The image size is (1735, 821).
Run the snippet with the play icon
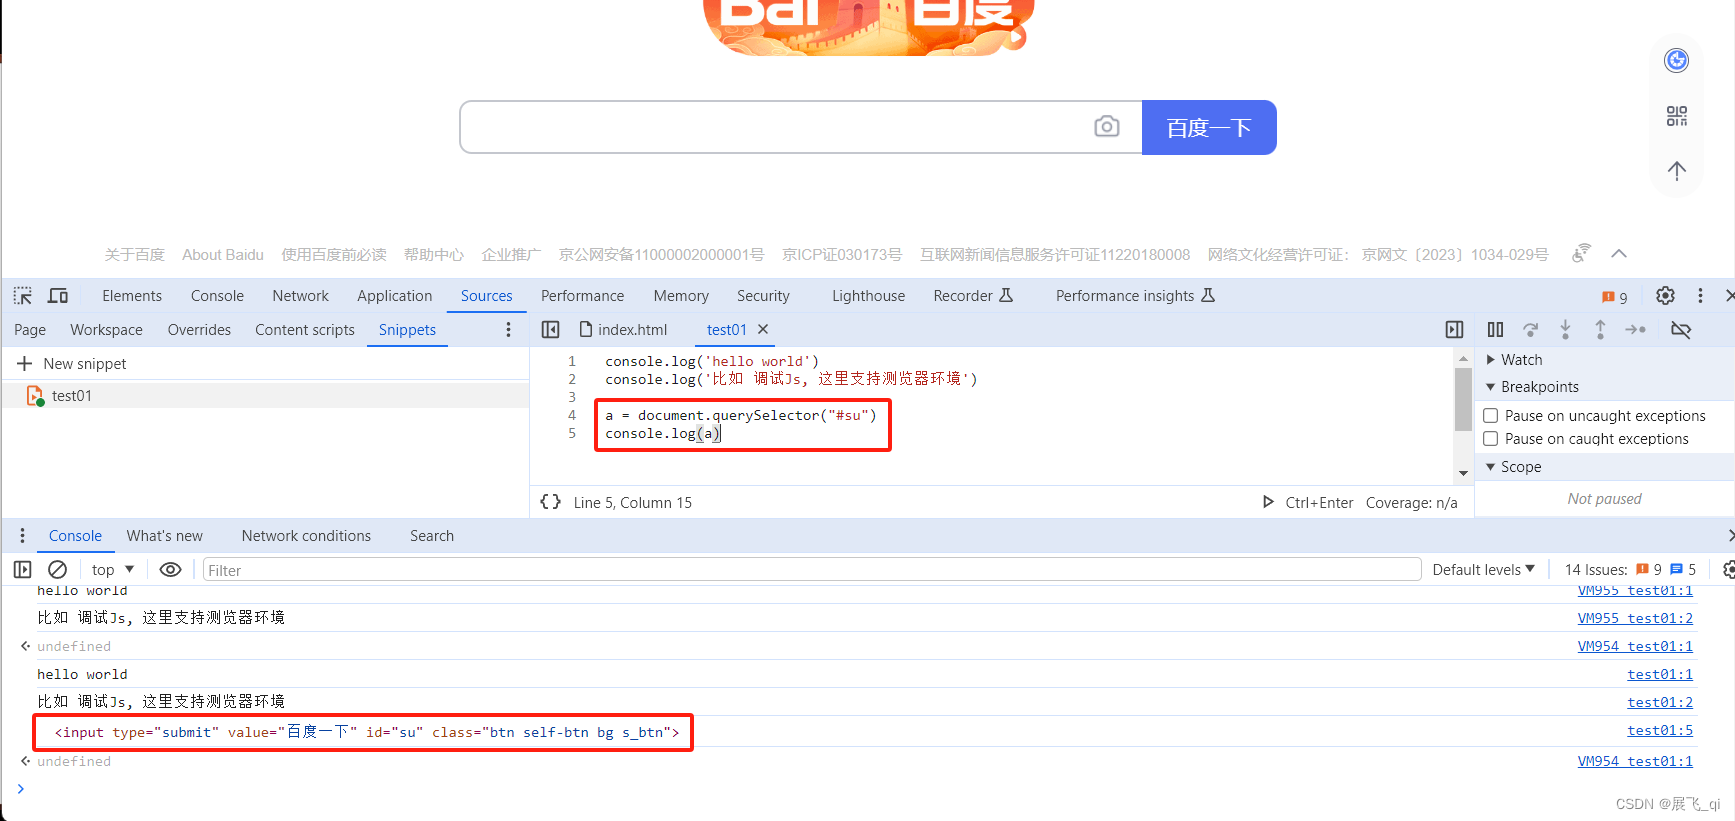pyautogui.click(x=1268, y=502)
